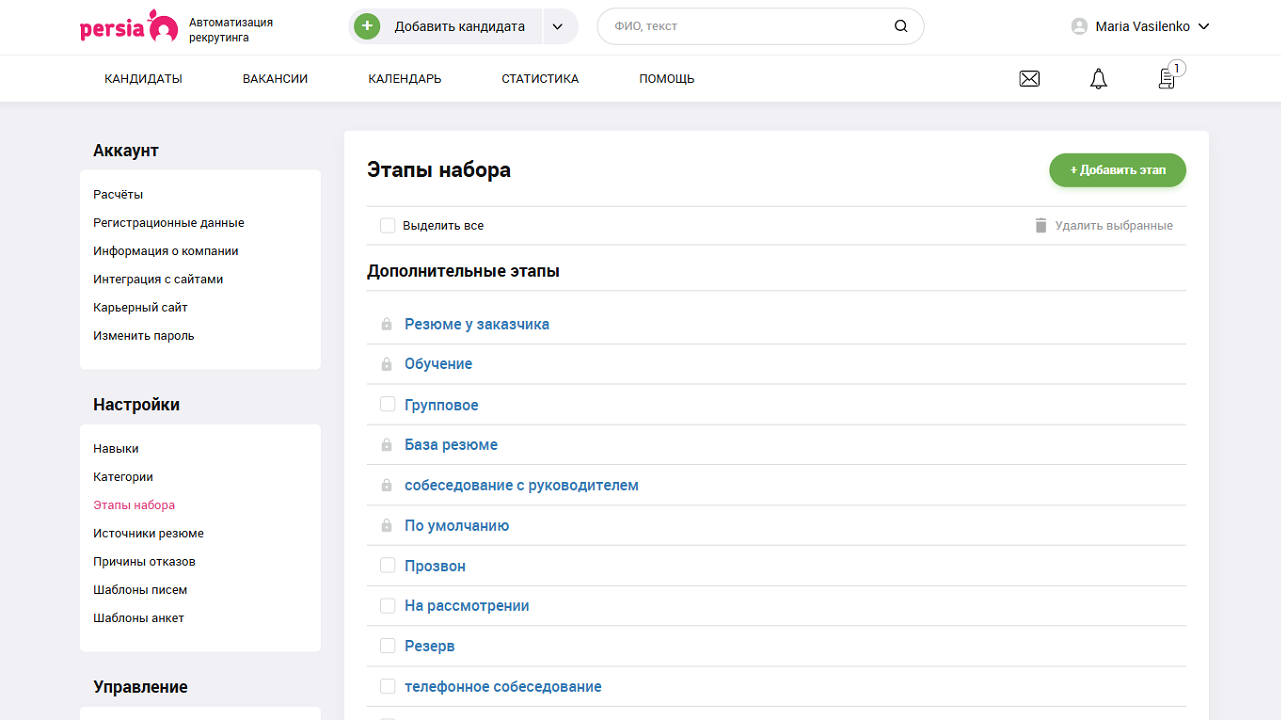The image size is (1281, 720).
Task: Open the notifications bell icon
Action: [1097, 78]
